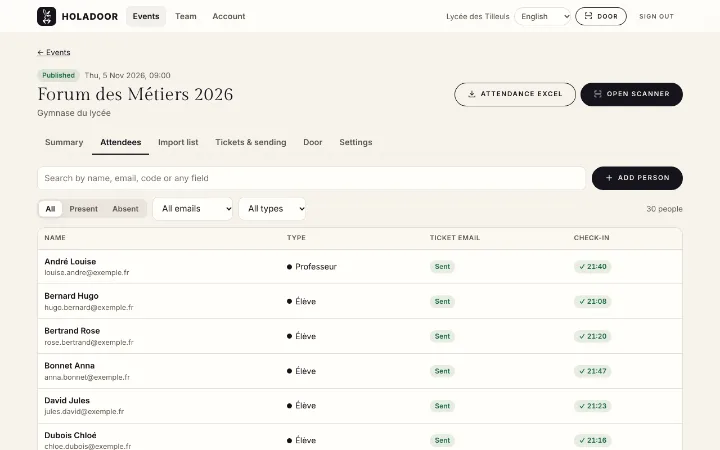The height and width of the screenshot is (450, 720).
Task: Open the Events menu in top navigation
Action: (x=146, y=17)
